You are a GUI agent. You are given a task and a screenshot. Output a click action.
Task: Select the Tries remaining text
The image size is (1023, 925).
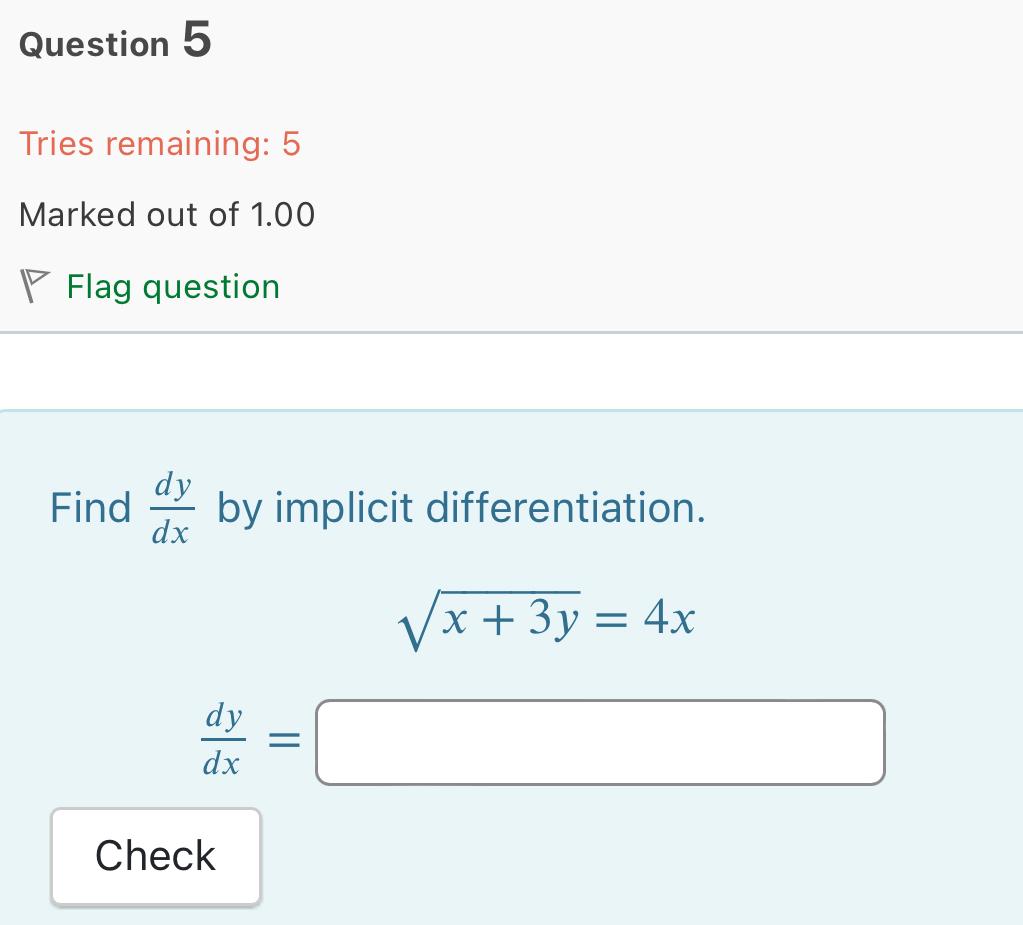click(x=159, y=144)
